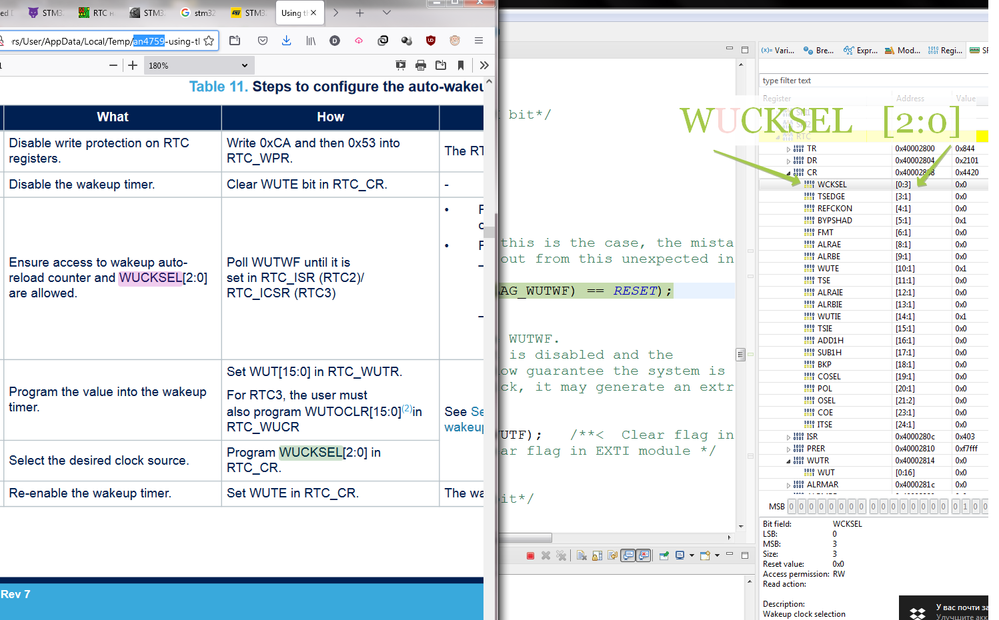999x620 pixels.
Task: Minimize the editor pane in the IDE
Action: 729,48
